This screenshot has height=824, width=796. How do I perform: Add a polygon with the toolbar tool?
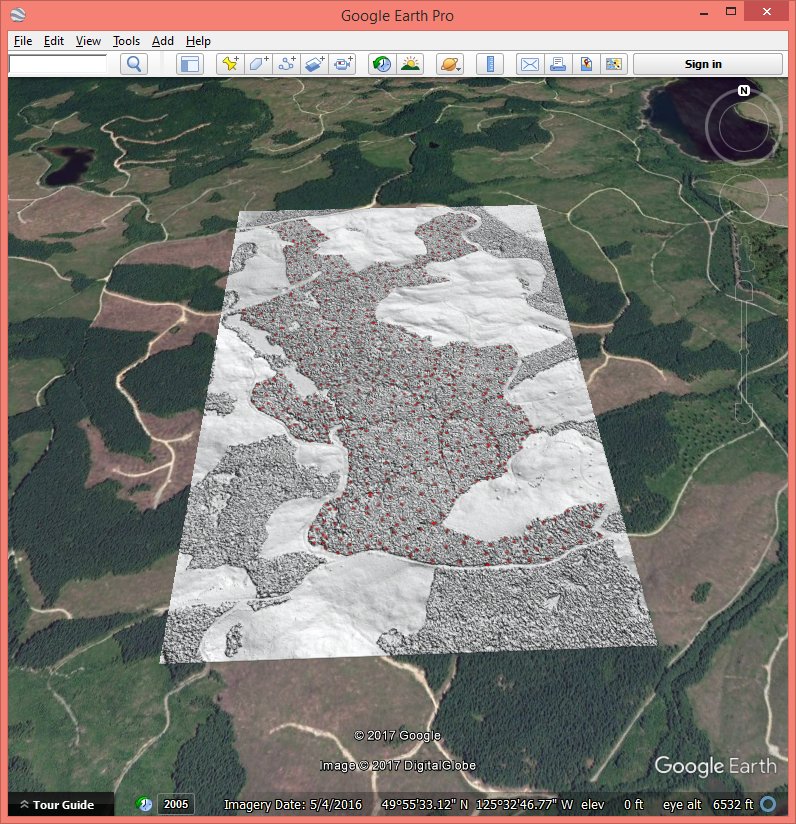[258, 64]
